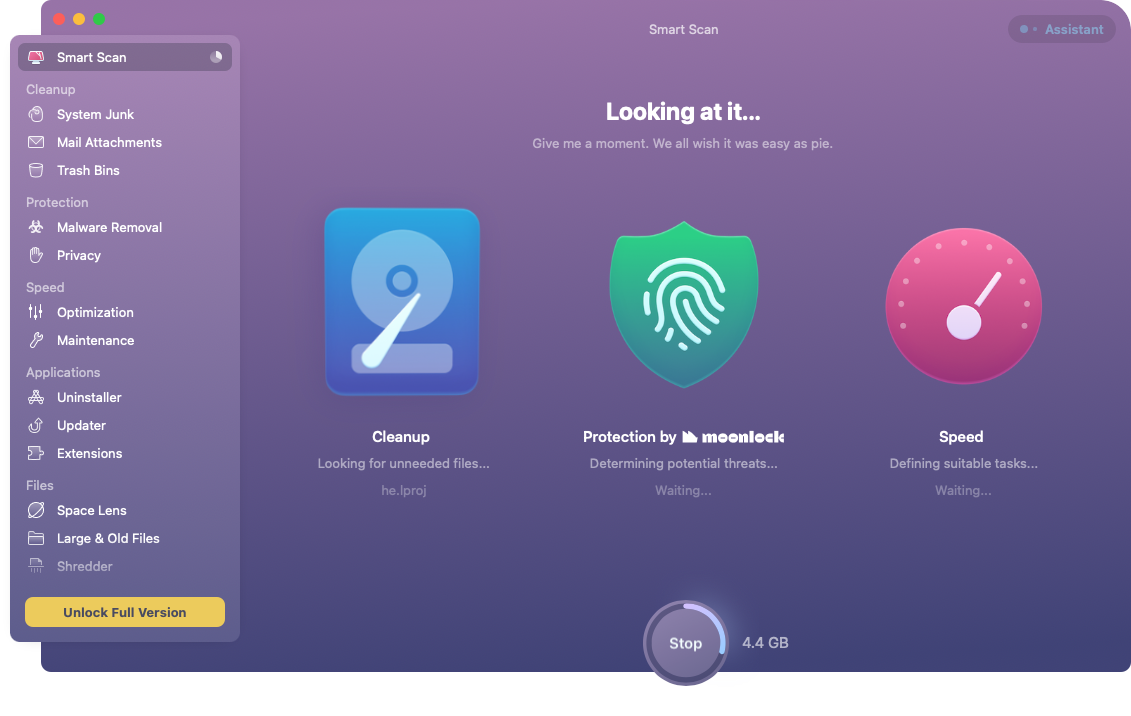Click the 'Looking at it...' headline
The width and height of the screenshot is (1131, 716).
pos(683,112)
